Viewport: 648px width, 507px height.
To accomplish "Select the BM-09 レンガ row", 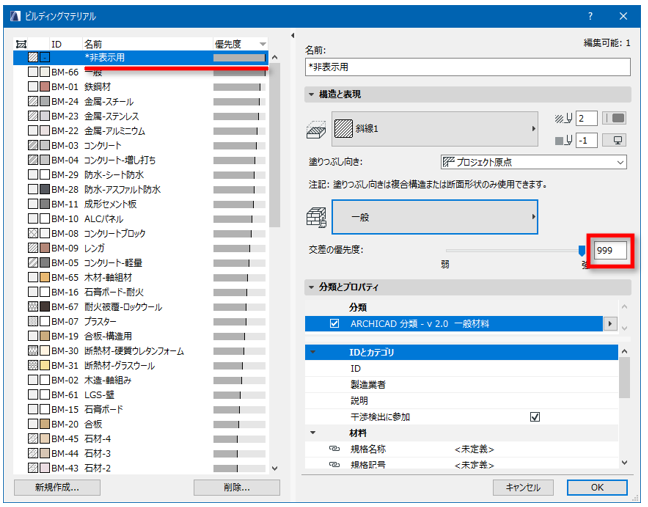I will pyautogui.click(x=141, y=248).
